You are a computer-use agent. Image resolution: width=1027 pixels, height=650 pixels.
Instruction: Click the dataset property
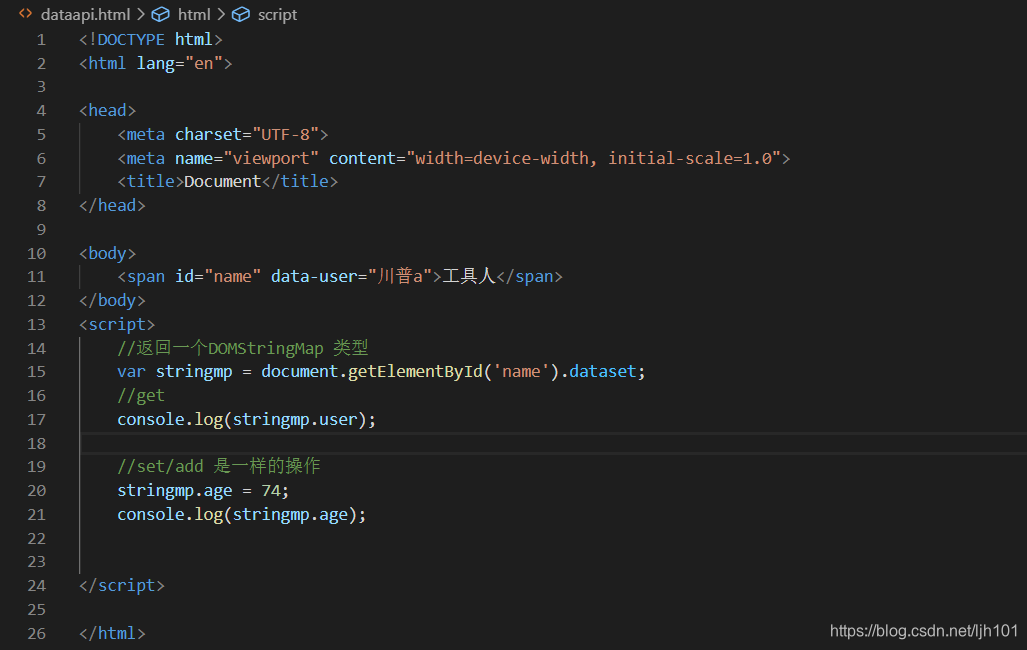[603, 372]
